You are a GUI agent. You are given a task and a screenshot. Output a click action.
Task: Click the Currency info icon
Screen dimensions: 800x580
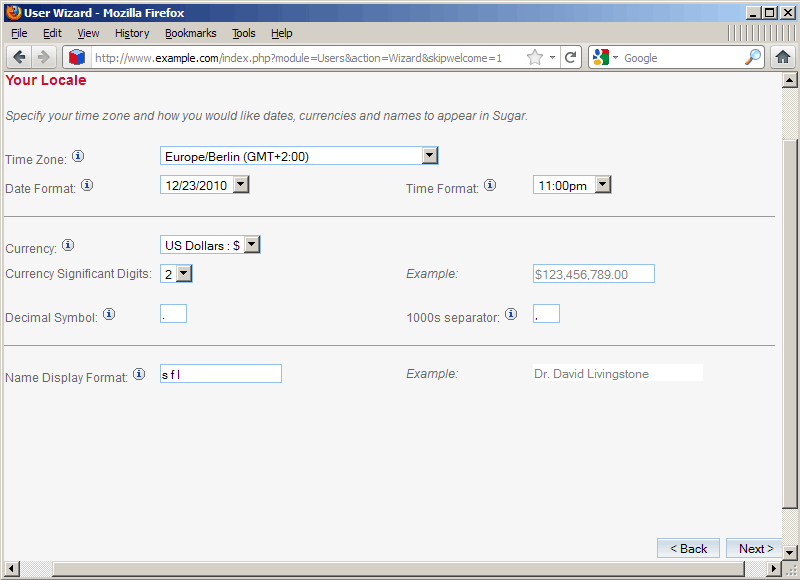[x=67, y=245]
